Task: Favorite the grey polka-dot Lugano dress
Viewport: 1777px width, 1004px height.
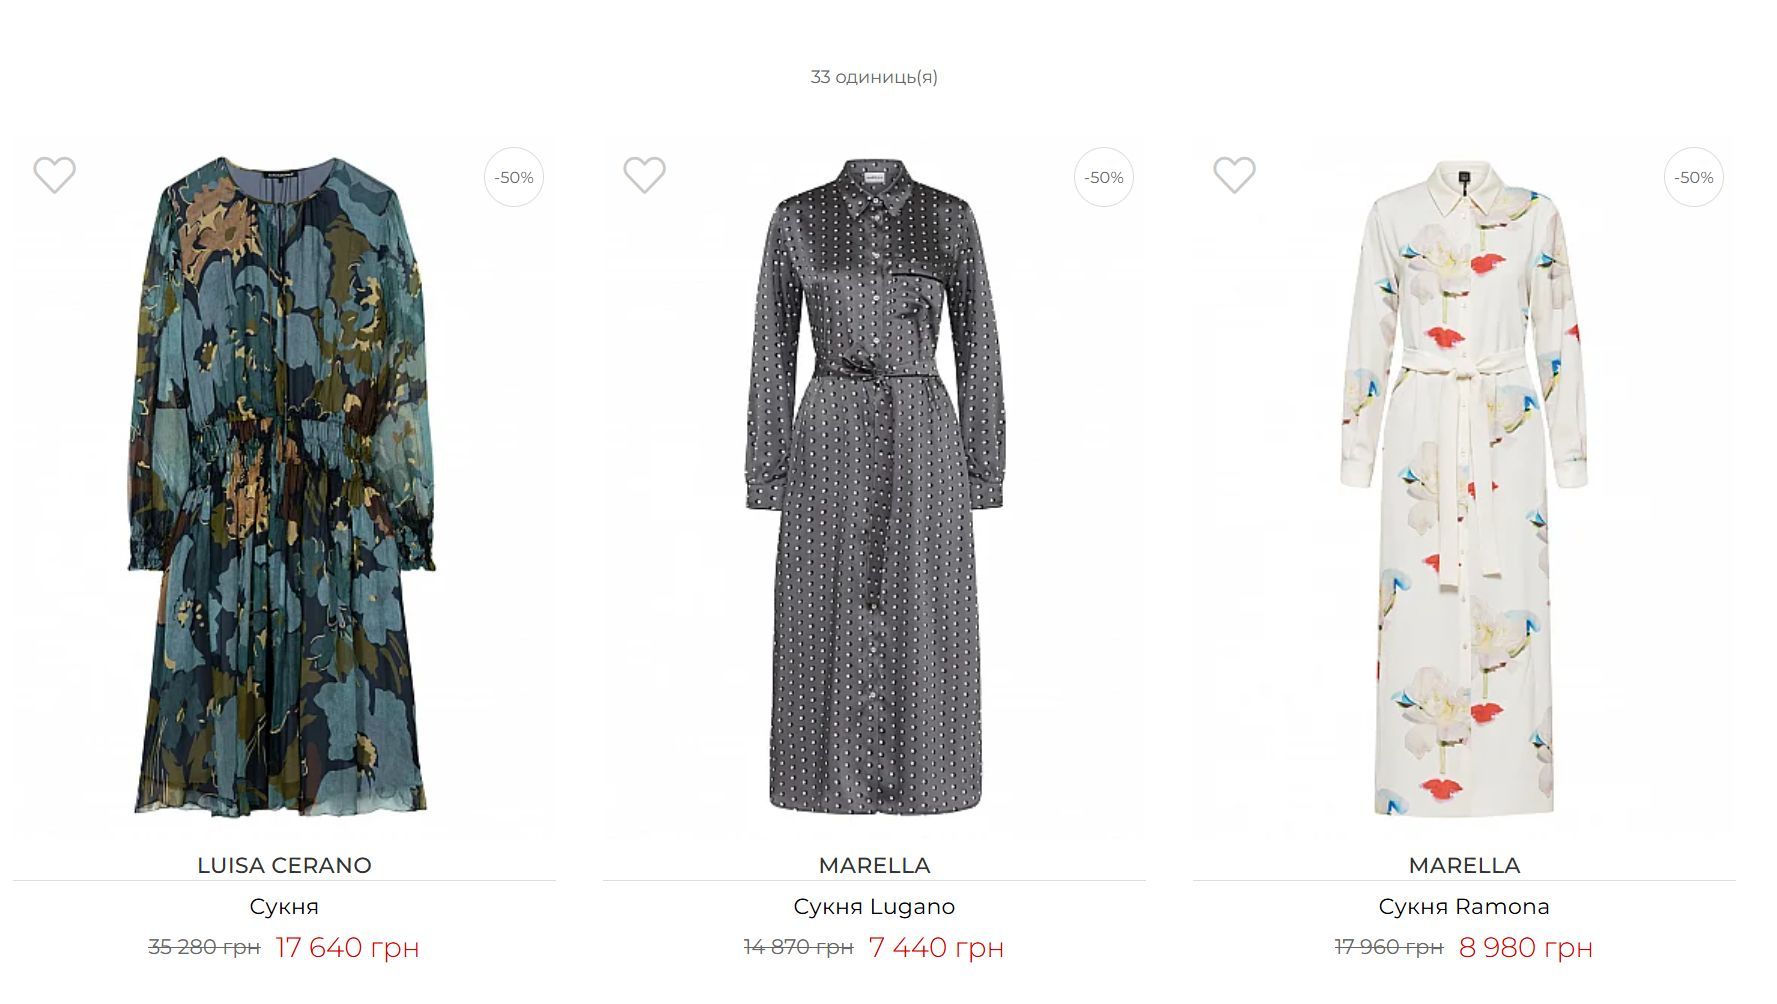Action: pyautogui.click(x=644, y=175)
